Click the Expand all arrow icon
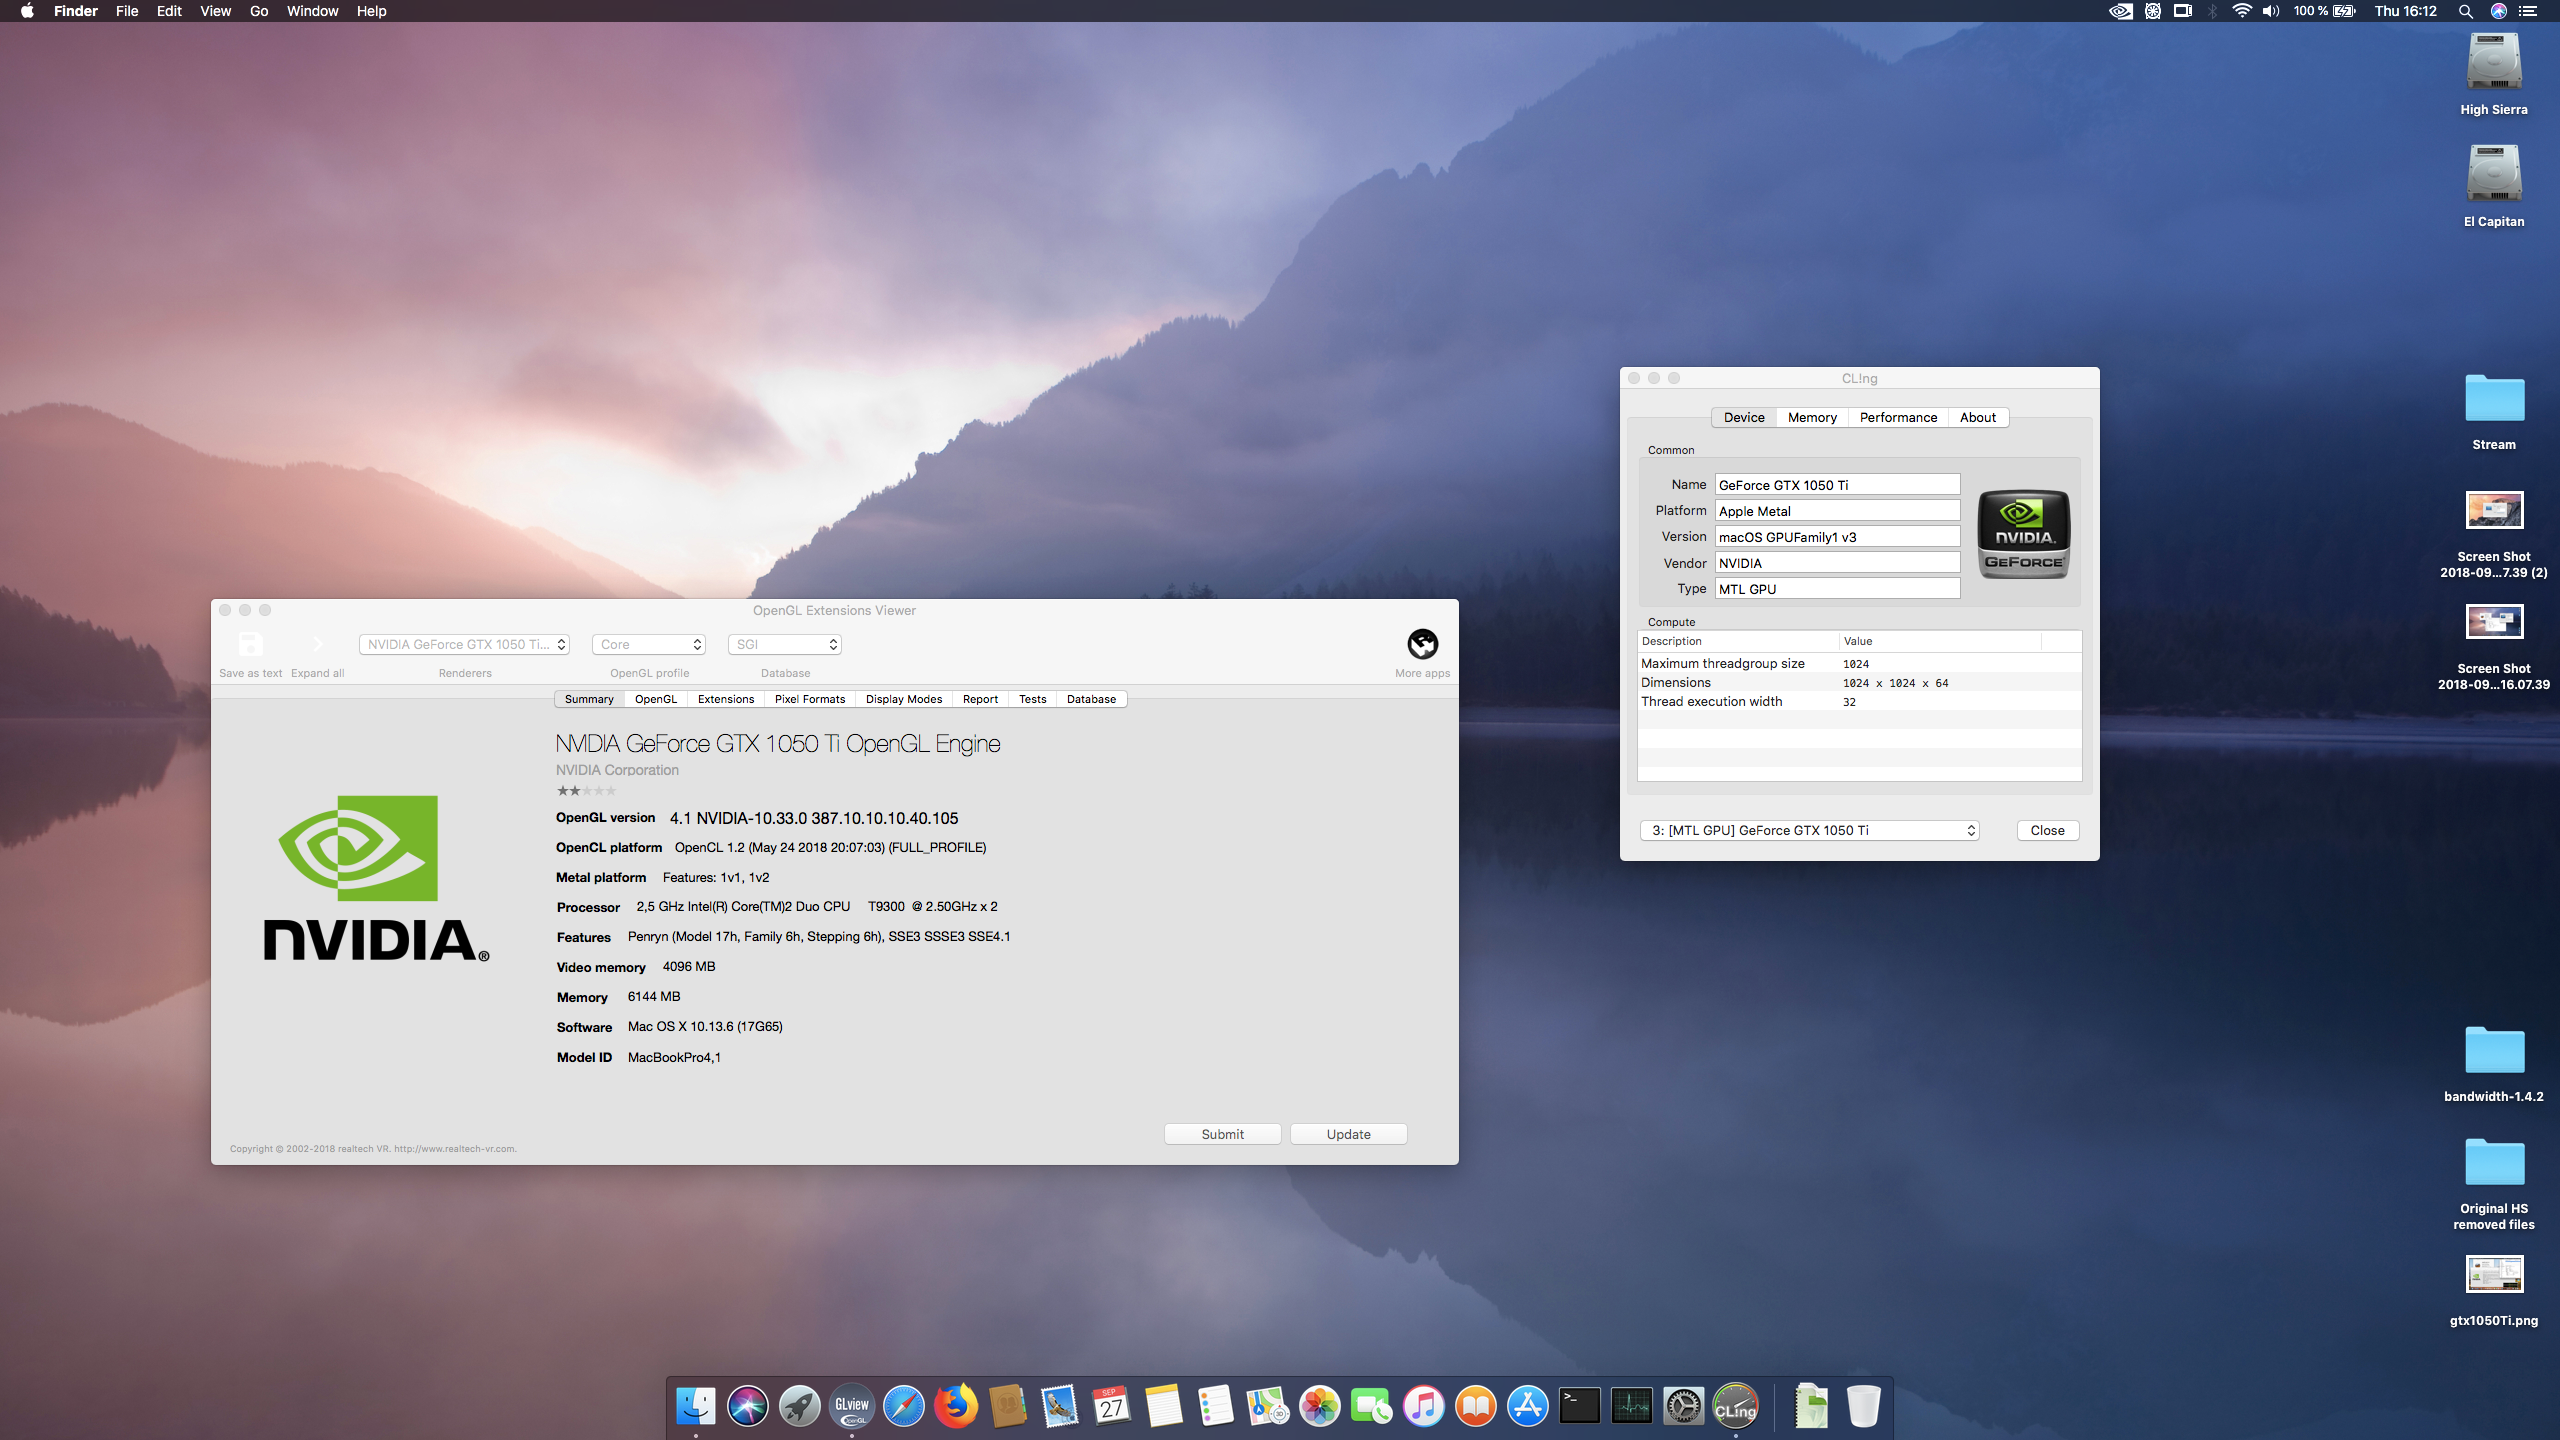This screenshot has width=2560, height=1440. 317,644
